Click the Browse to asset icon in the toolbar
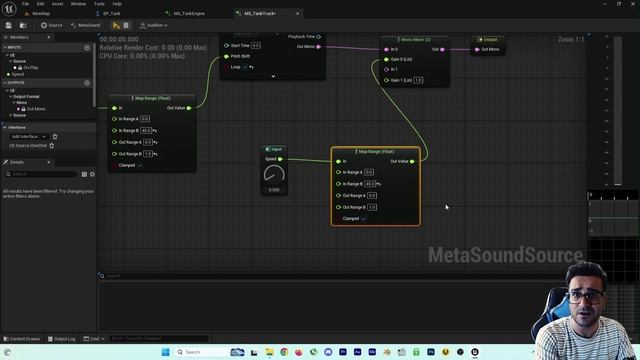This screenshot has height=360, width=640. coord(23,25)
